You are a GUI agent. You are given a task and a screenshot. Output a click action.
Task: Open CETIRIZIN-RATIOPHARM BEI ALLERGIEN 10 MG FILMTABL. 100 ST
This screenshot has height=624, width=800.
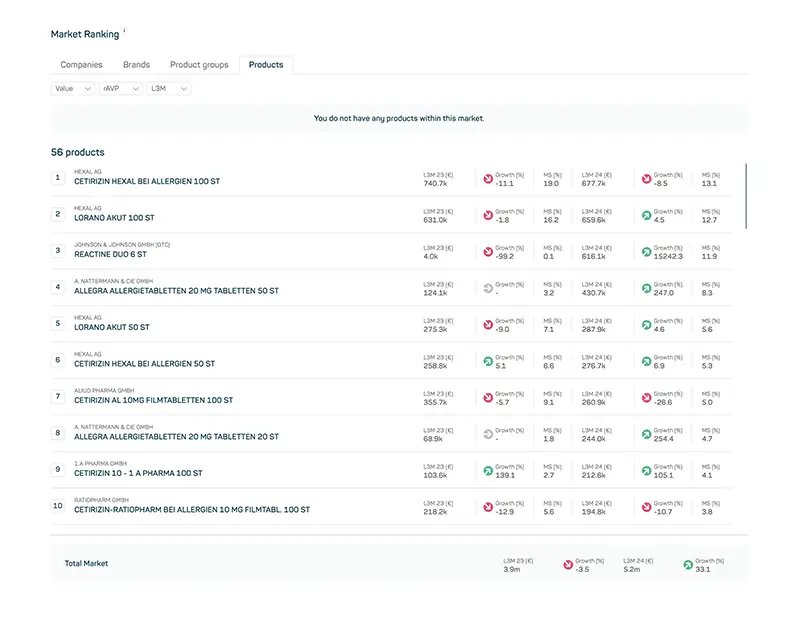point(192,510)
